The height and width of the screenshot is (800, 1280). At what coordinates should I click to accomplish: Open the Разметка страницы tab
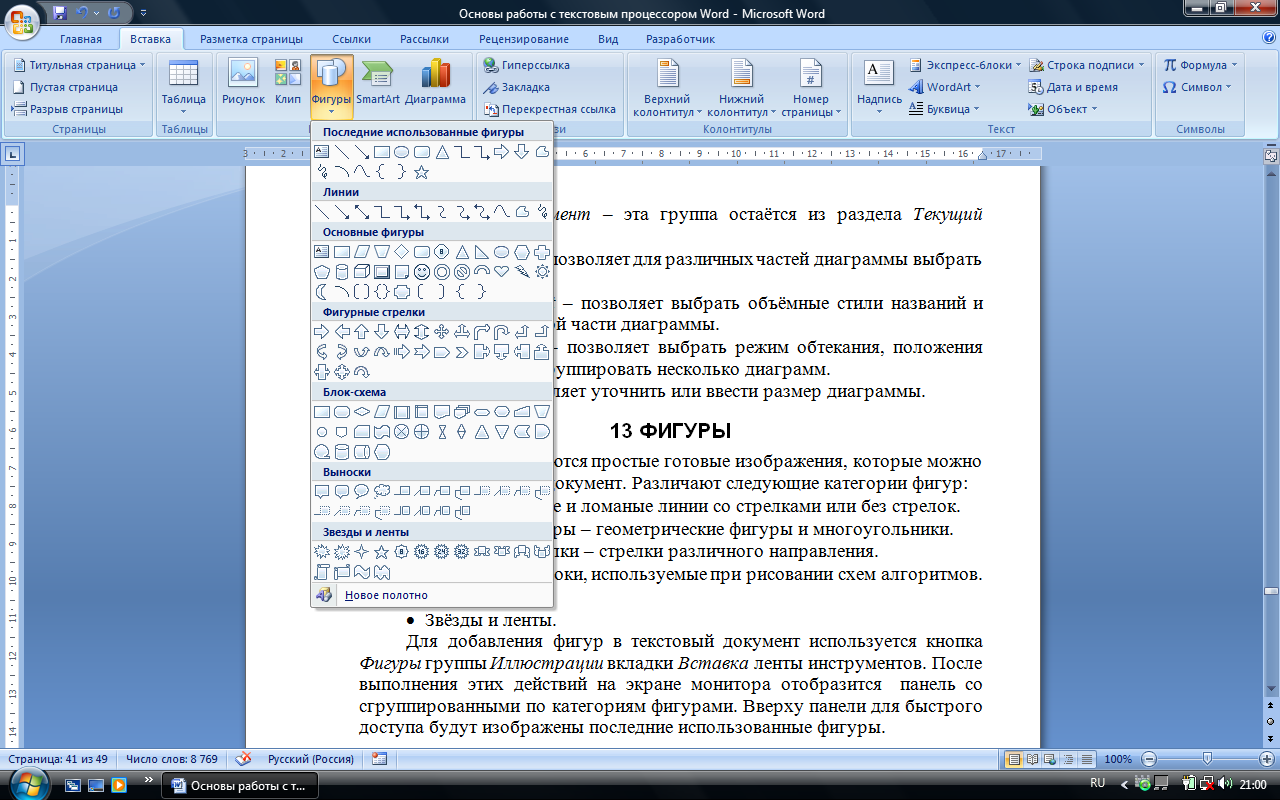pyautogui.click(x=251, y=39)
